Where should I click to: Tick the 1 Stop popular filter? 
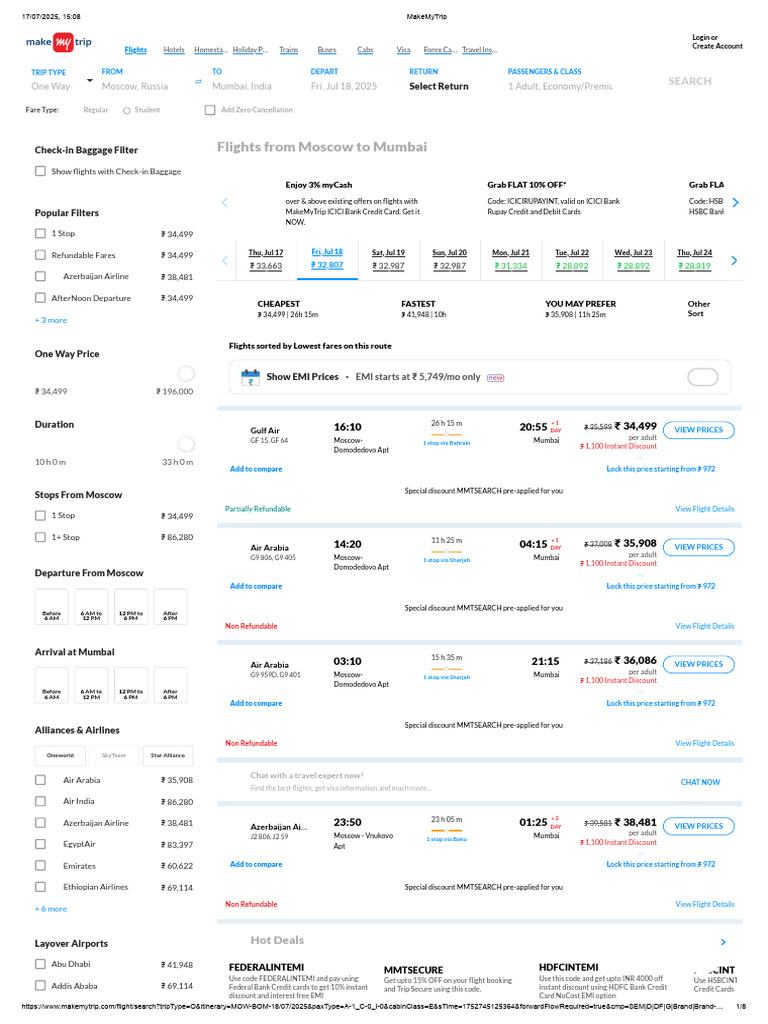40,233
